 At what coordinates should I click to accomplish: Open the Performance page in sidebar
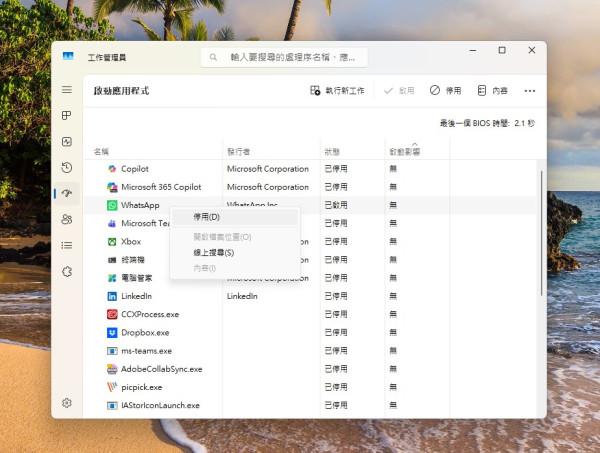[67, 142]
